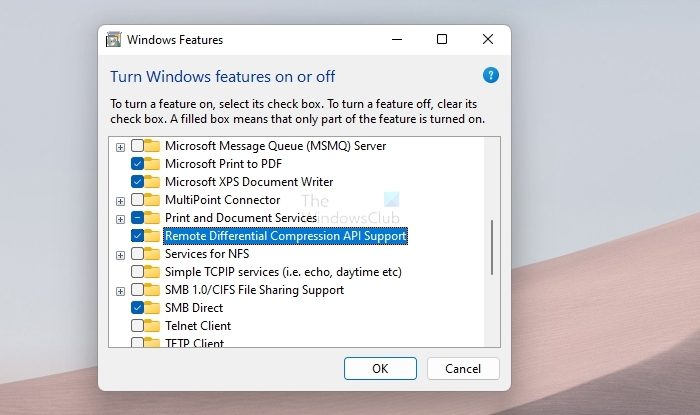The height and width of the screenshot is (415, 700).
Task: Uncheck Microsoft Print to PDF
Action: (x=137, y=163)
